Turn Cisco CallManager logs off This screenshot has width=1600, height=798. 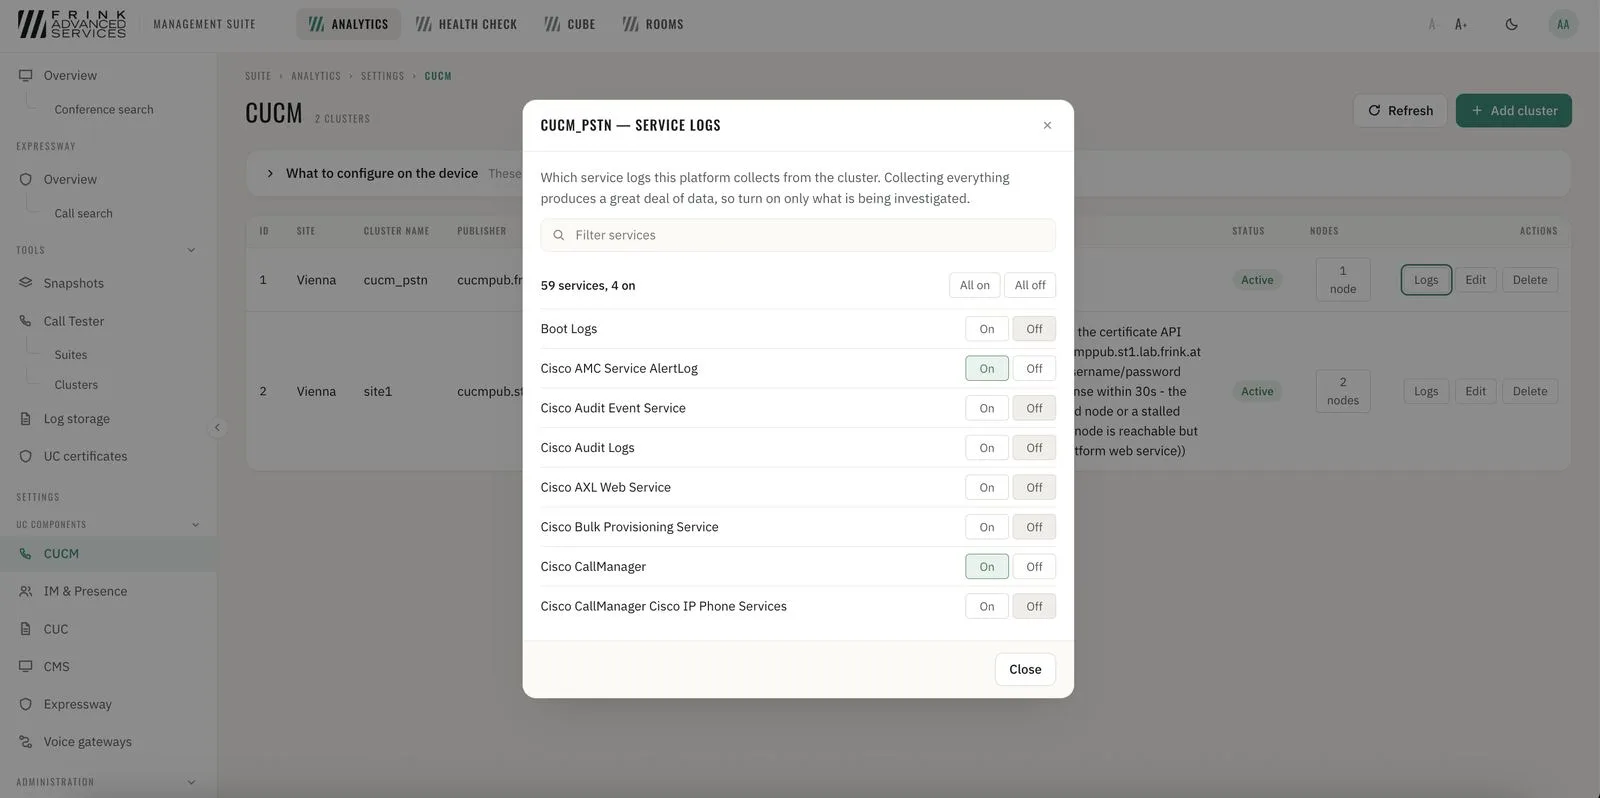(x=1034, y=567)
